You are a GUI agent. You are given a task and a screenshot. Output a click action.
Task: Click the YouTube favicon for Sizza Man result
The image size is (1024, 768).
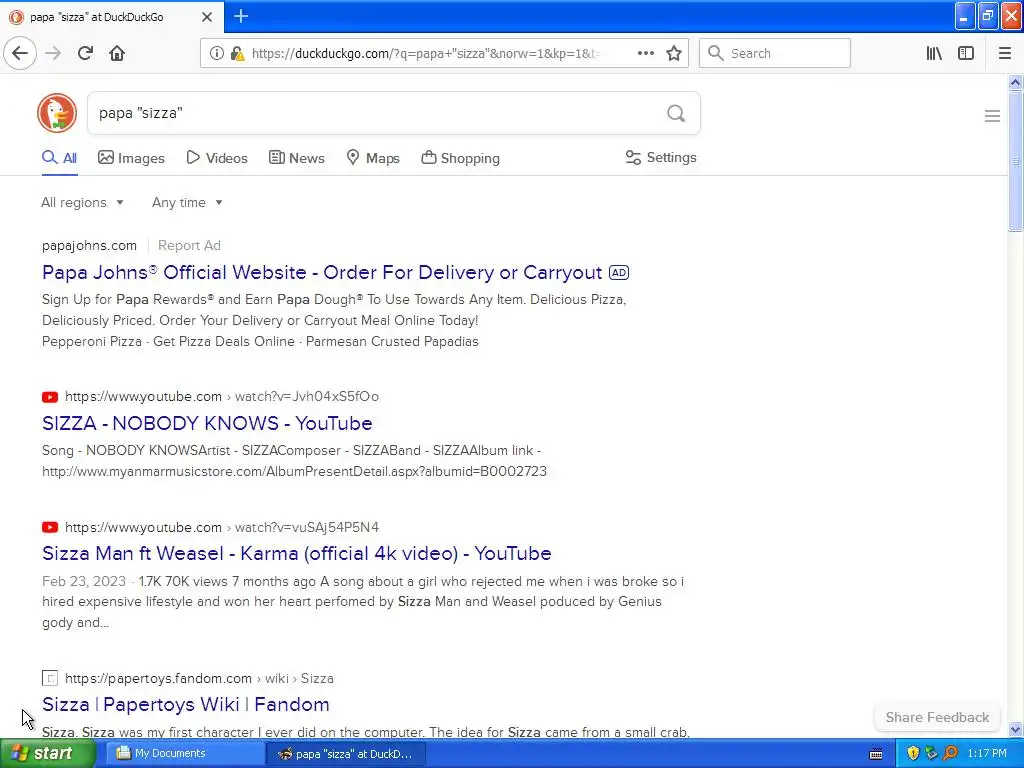point(50,527)
